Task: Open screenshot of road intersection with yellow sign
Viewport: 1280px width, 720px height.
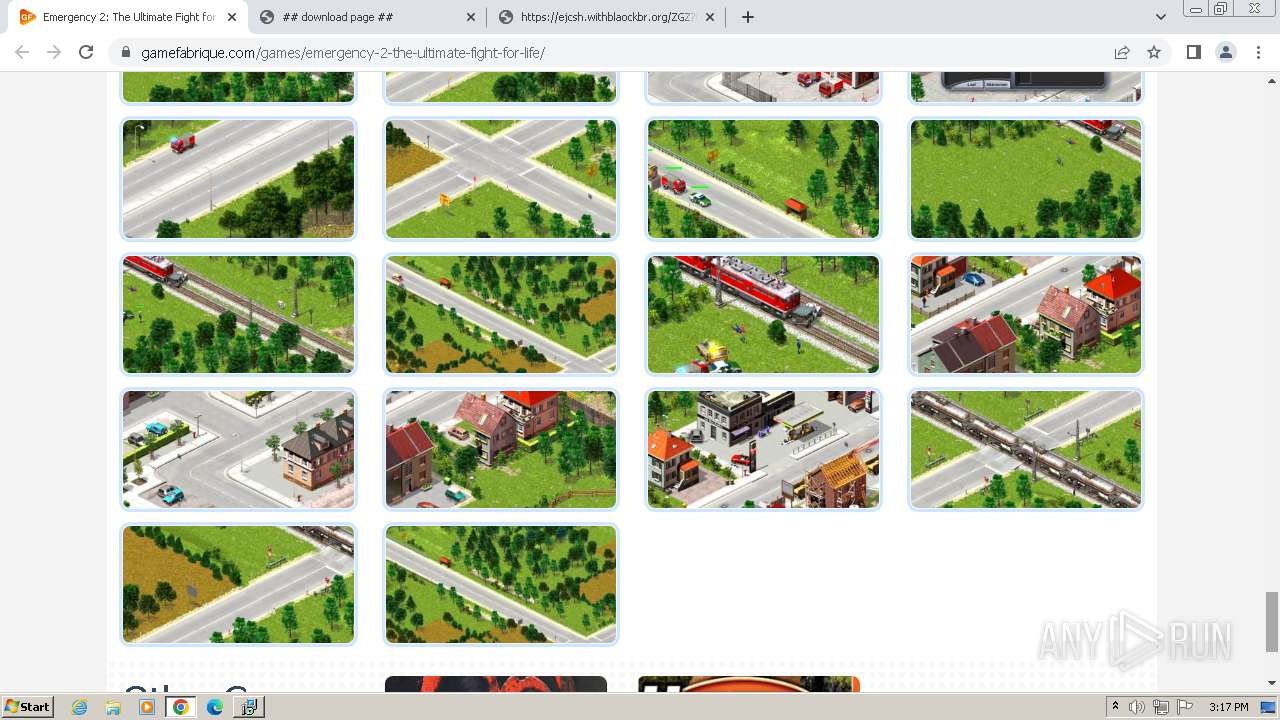Action: click(501, 179)
